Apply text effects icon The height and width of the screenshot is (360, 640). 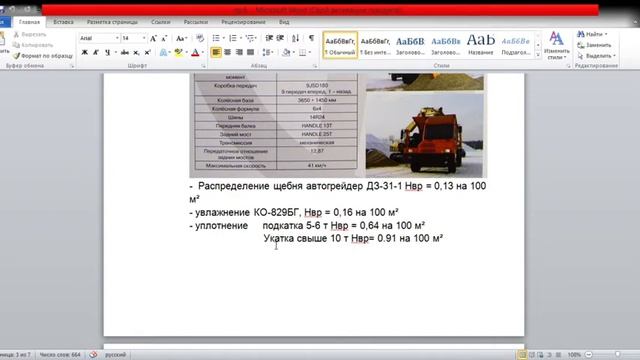click(x=163, y=52)
